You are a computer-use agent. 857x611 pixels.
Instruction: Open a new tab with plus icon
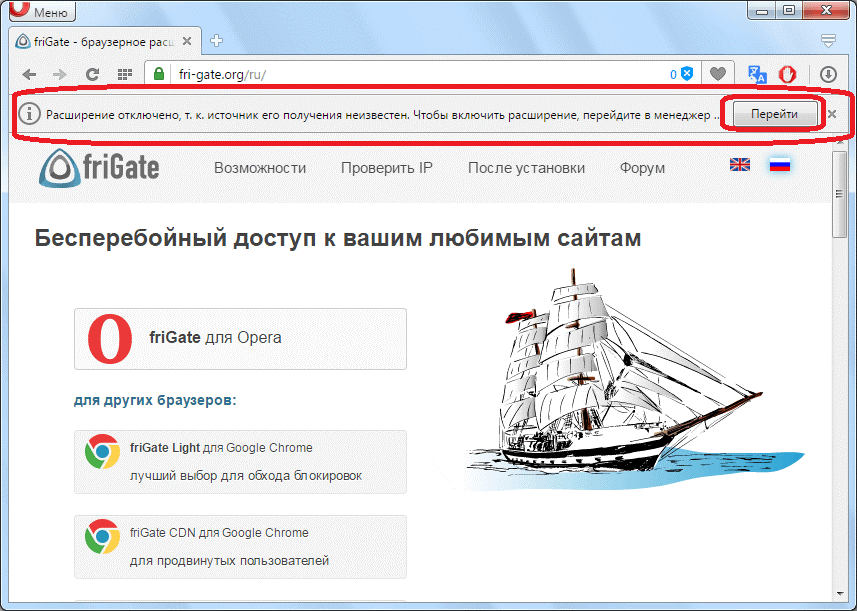click(x=216, y=41)
